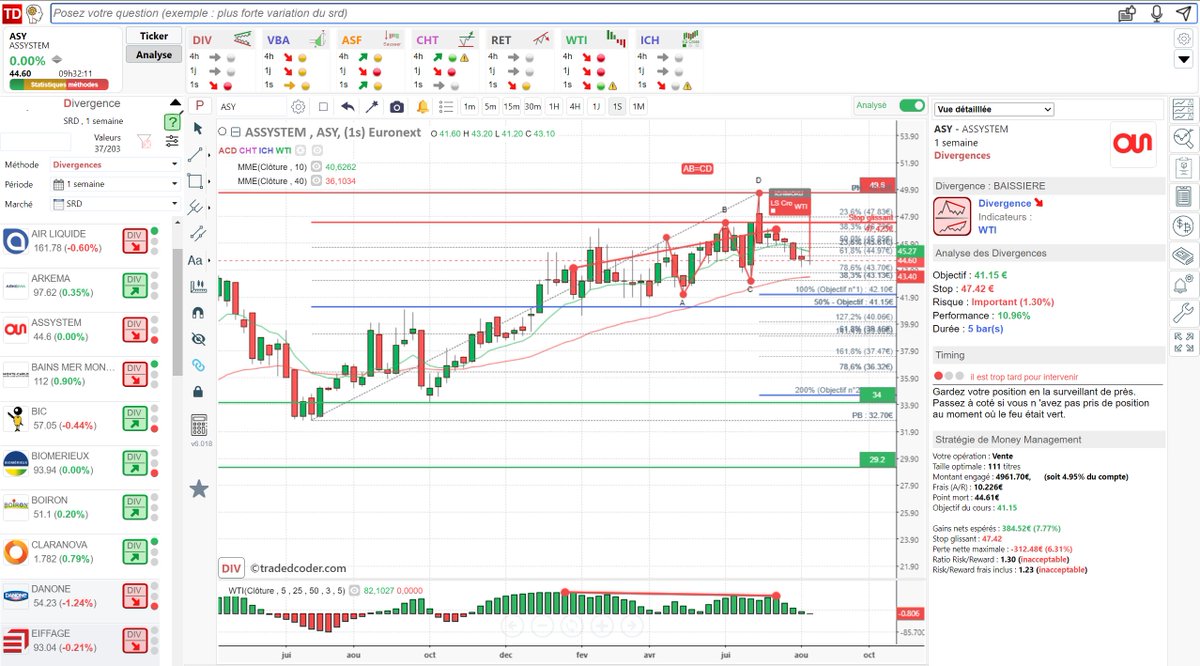Open the wrench tools icon in sidebar
Image resolution: width=1200 pixels, height=666 pixels.
(x=1184, y=312)
